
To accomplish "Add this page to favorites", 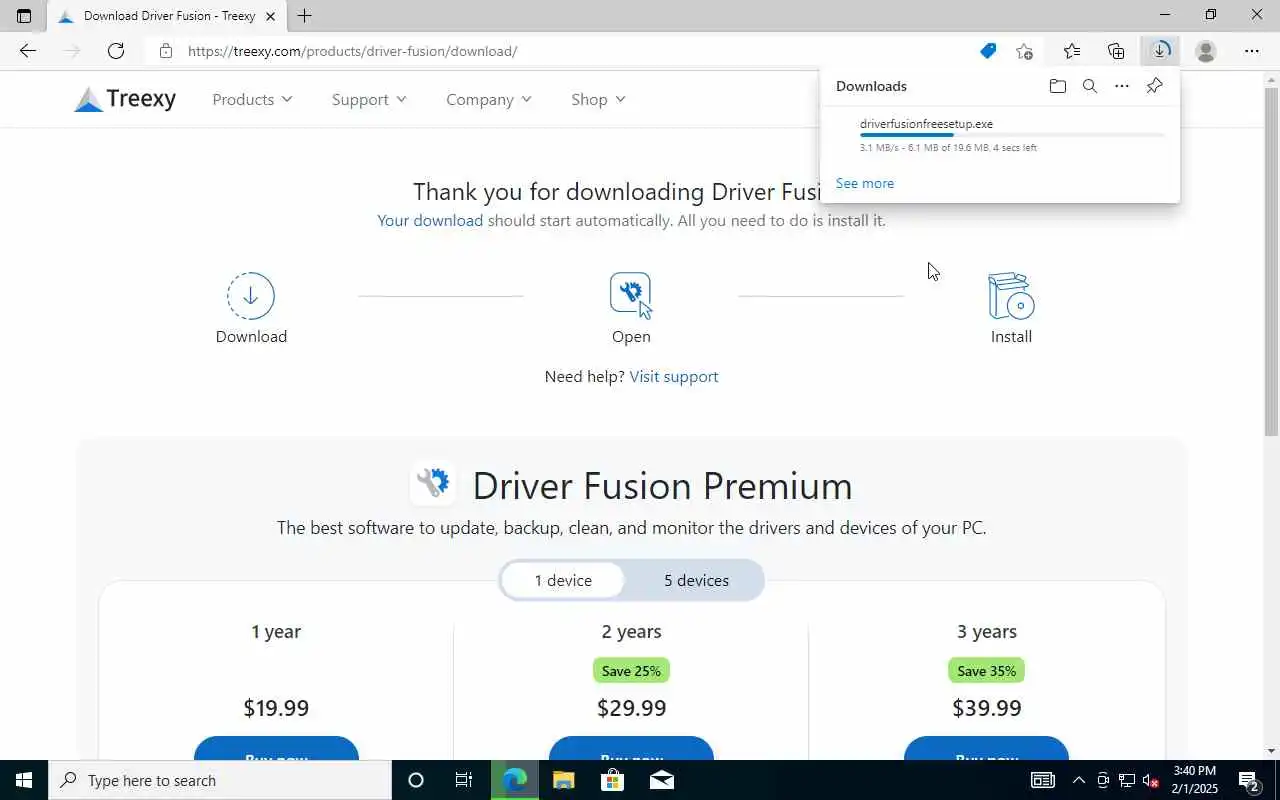I will coord(1024,51).
